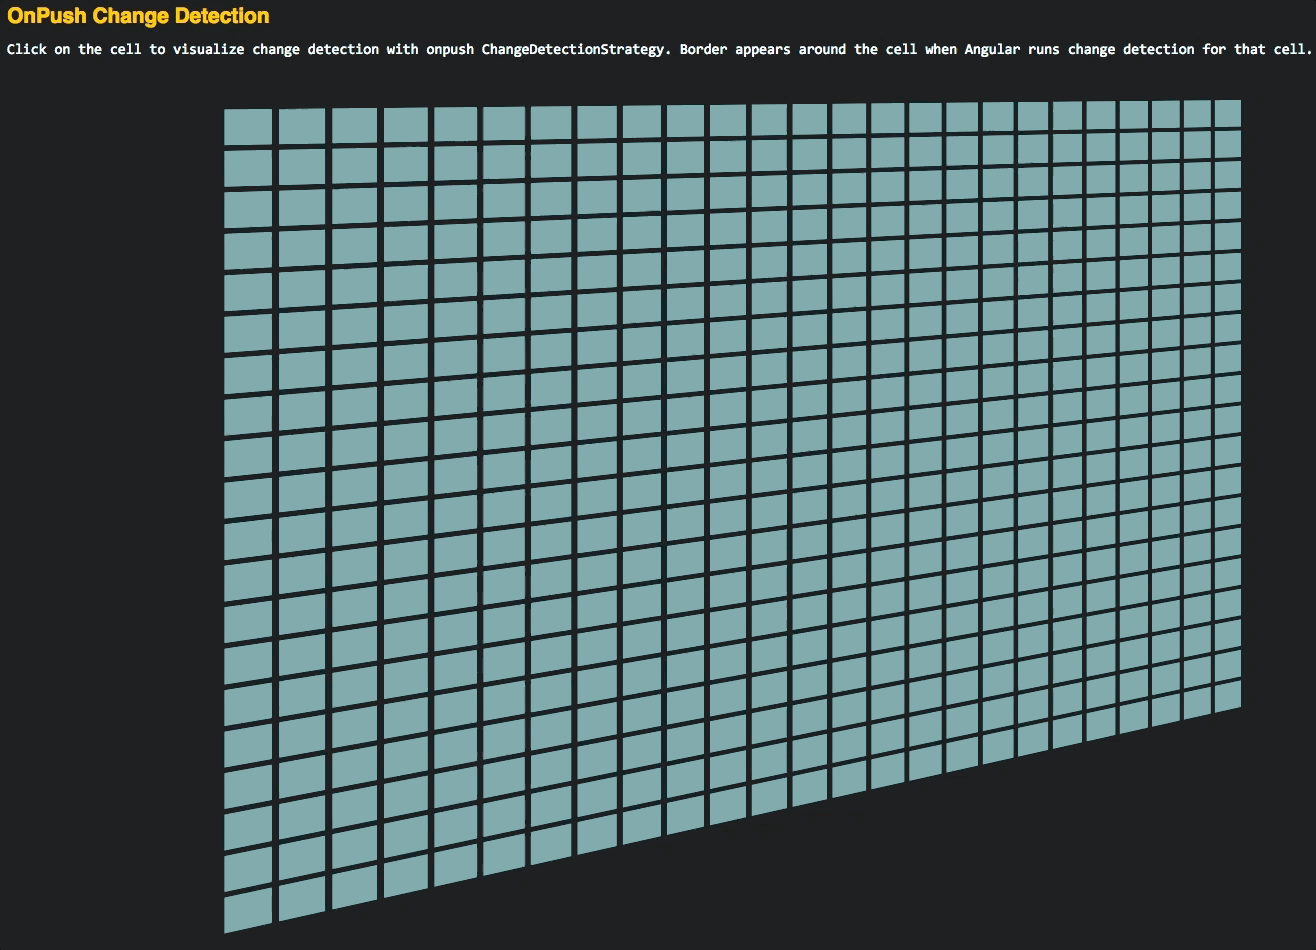
Task: Click the top-left cell of the grid
Action: click(x=247, y=127)
